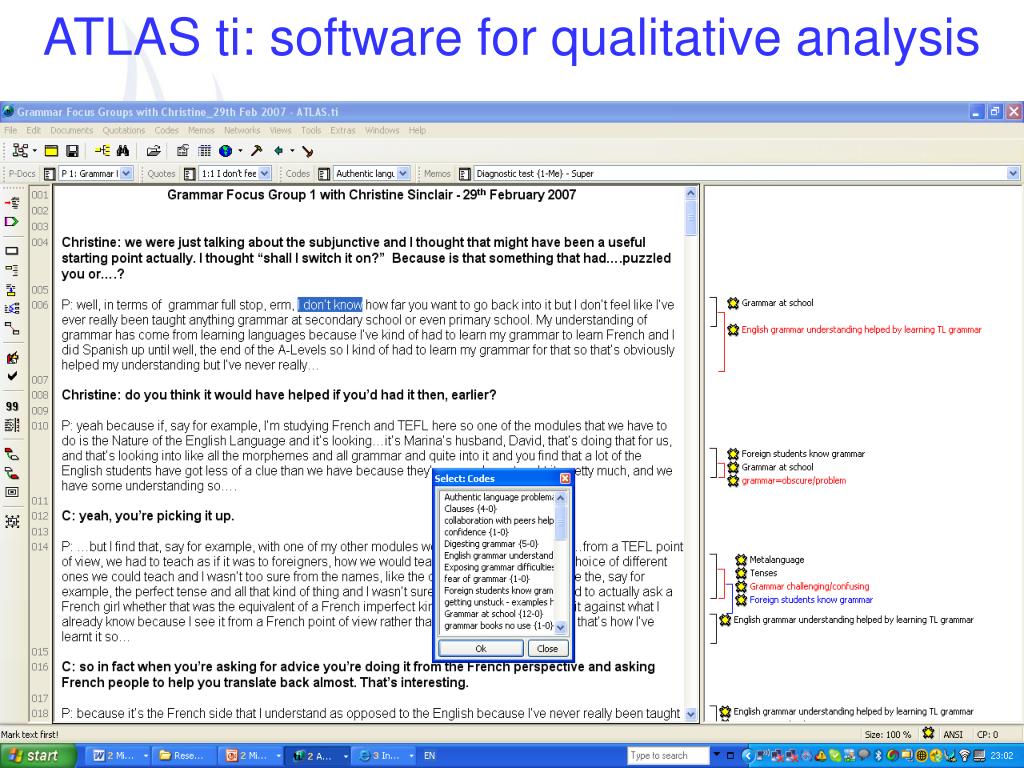
Task: Click margin code 'grammar=obscure/problem'
Action: [x=793, y=481]
